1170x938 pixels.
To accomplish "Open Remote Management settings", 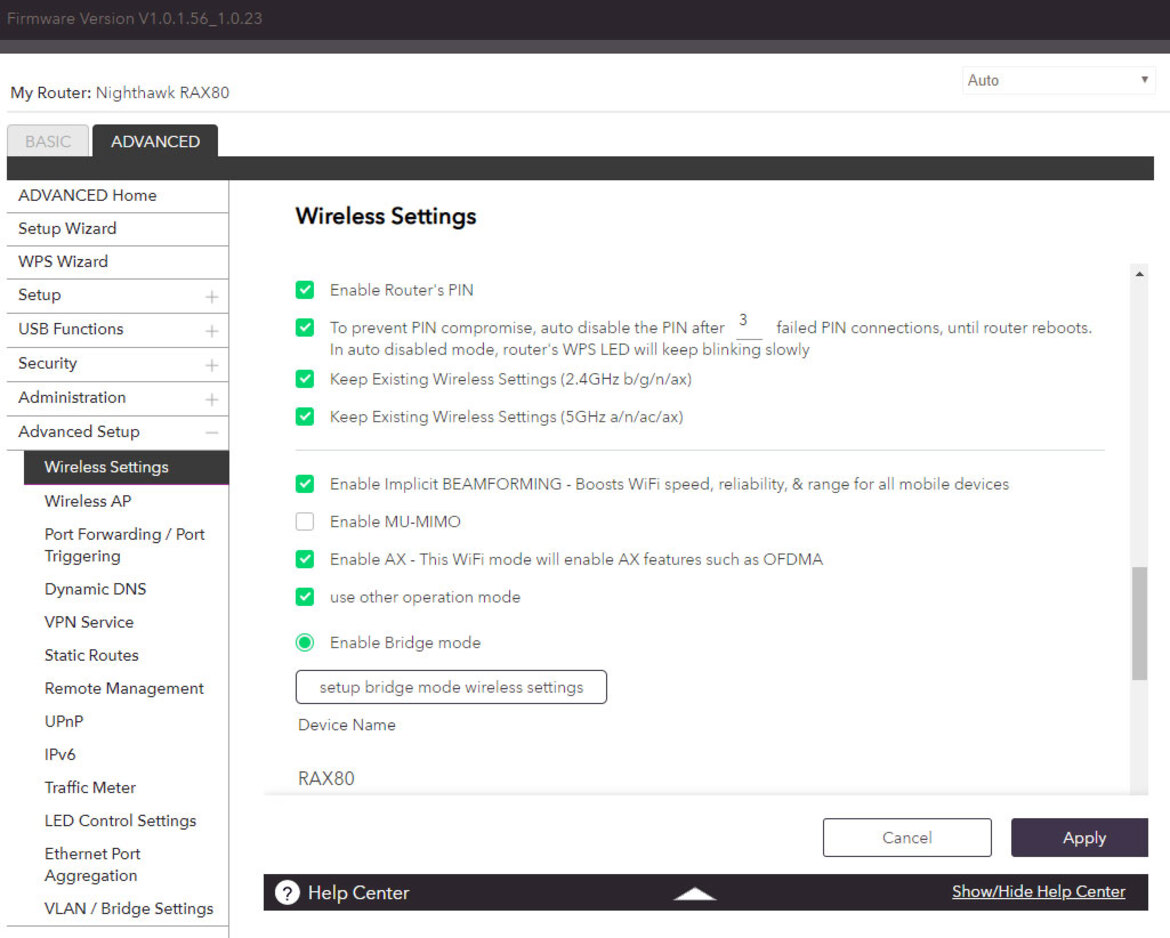I will (124, 688).
